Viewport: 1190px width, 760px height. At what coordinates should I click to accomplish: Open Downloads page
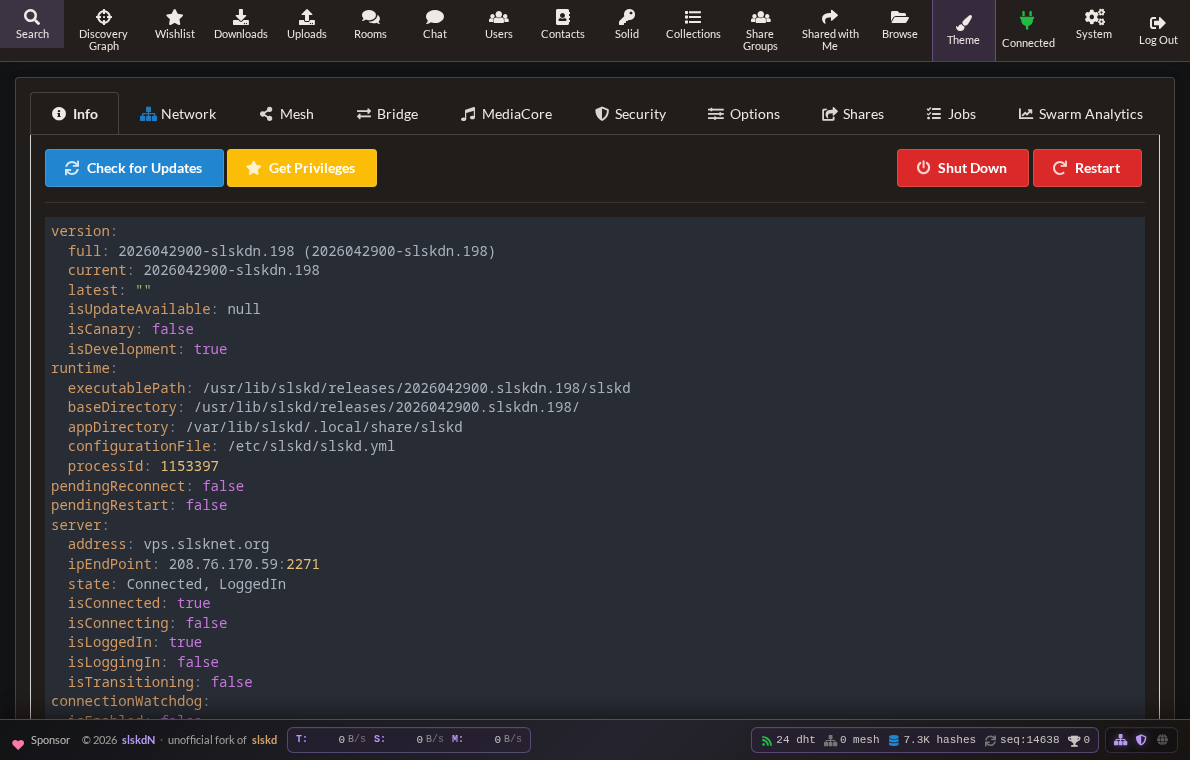click(241, 24)
